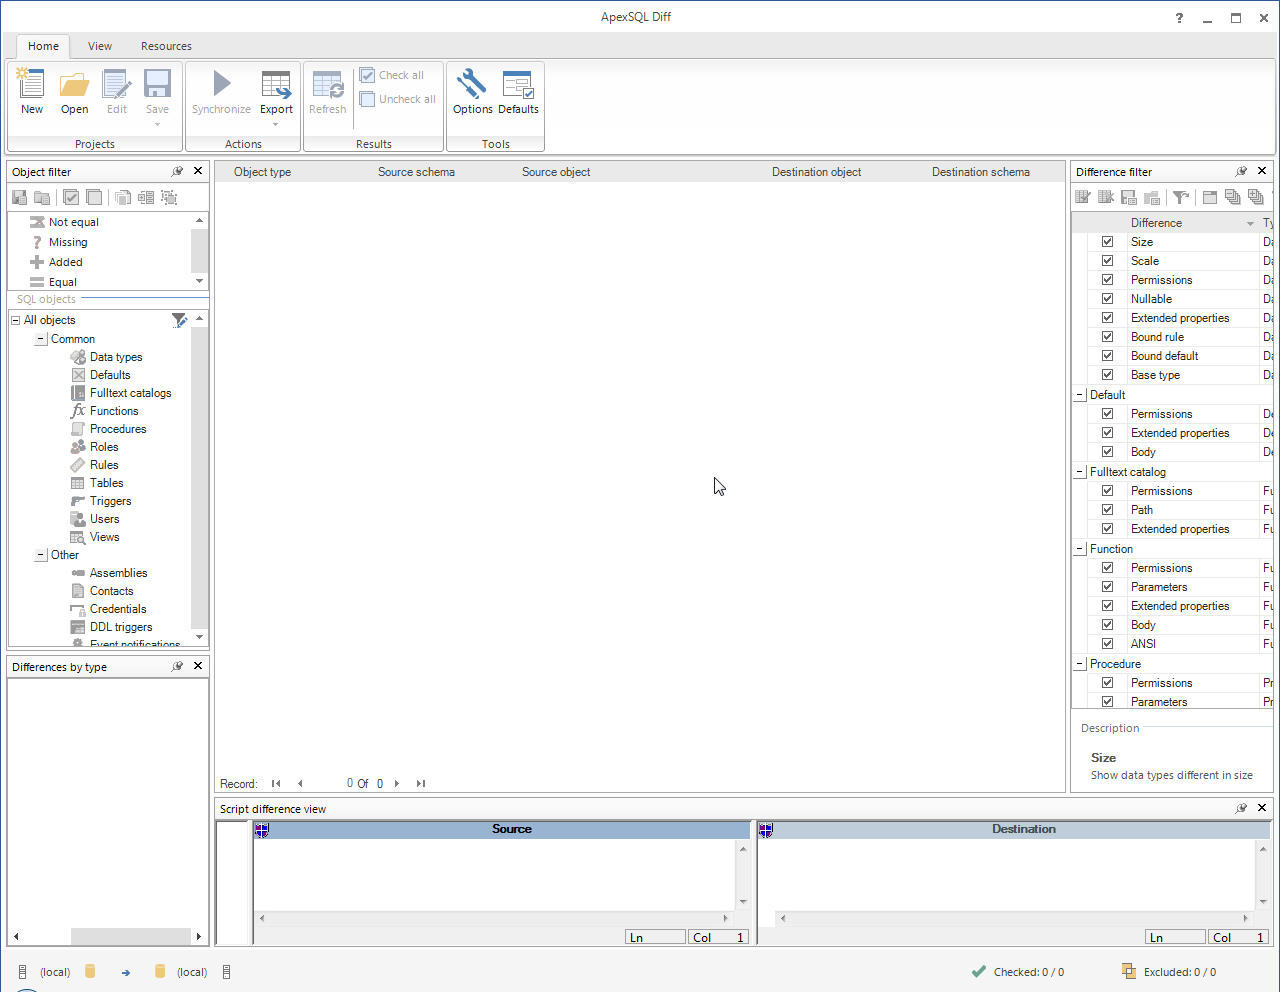Select the Object filter tree vertical scrollbar
Screen dimensions: 1280x992
click(199, 477)
